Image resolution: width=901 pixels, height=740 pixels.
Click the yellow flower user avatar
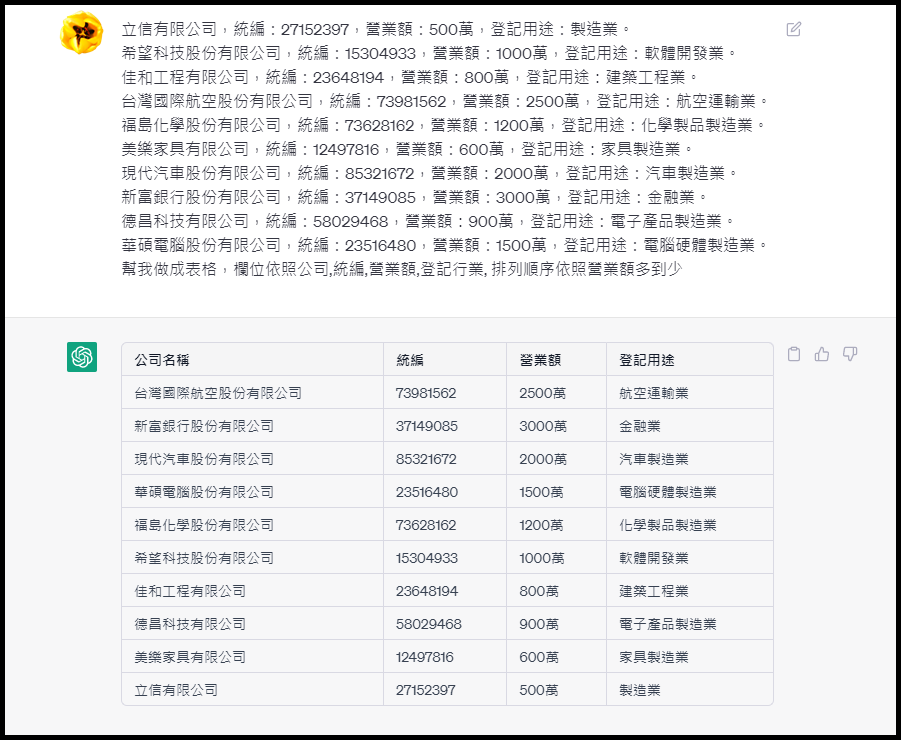pyautogui.click(x=82, y=32)
